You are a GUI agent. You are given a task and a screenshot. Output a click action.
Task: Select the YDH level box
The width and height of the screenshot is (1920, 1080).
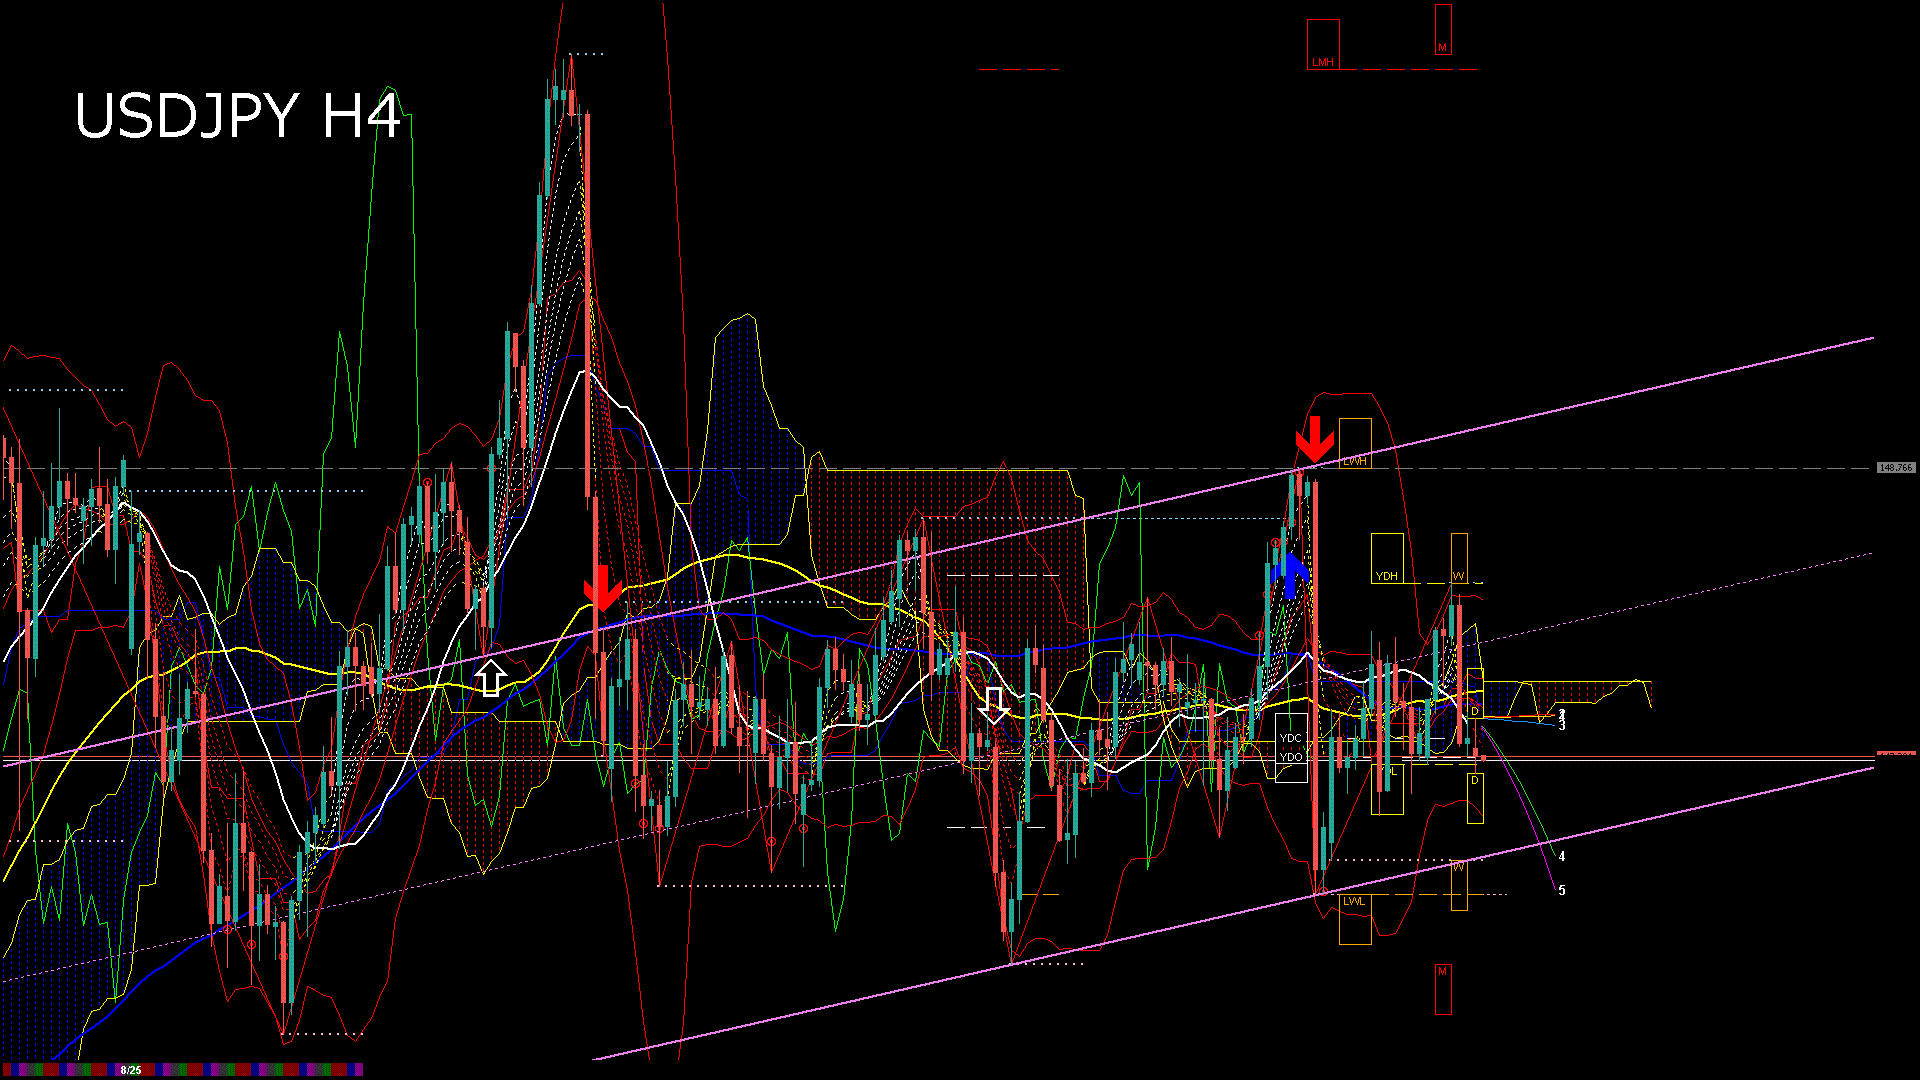click(x=1387, y=558)
